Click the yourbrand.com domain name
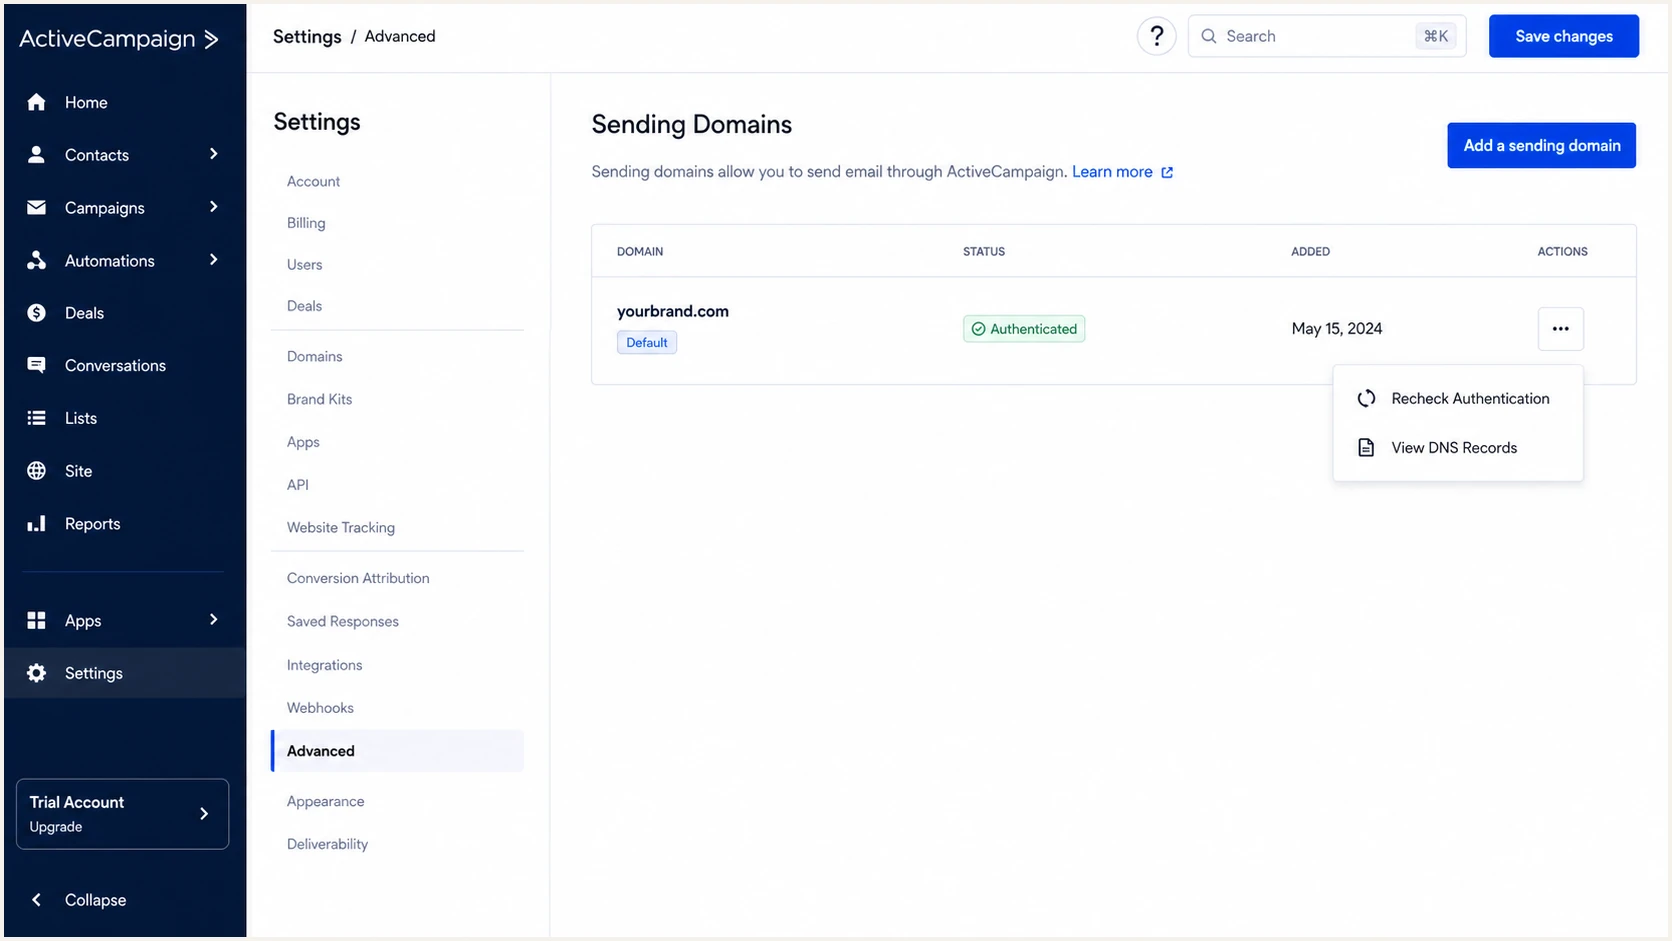This screenshot has width=1672, height=941. point(673,311)
